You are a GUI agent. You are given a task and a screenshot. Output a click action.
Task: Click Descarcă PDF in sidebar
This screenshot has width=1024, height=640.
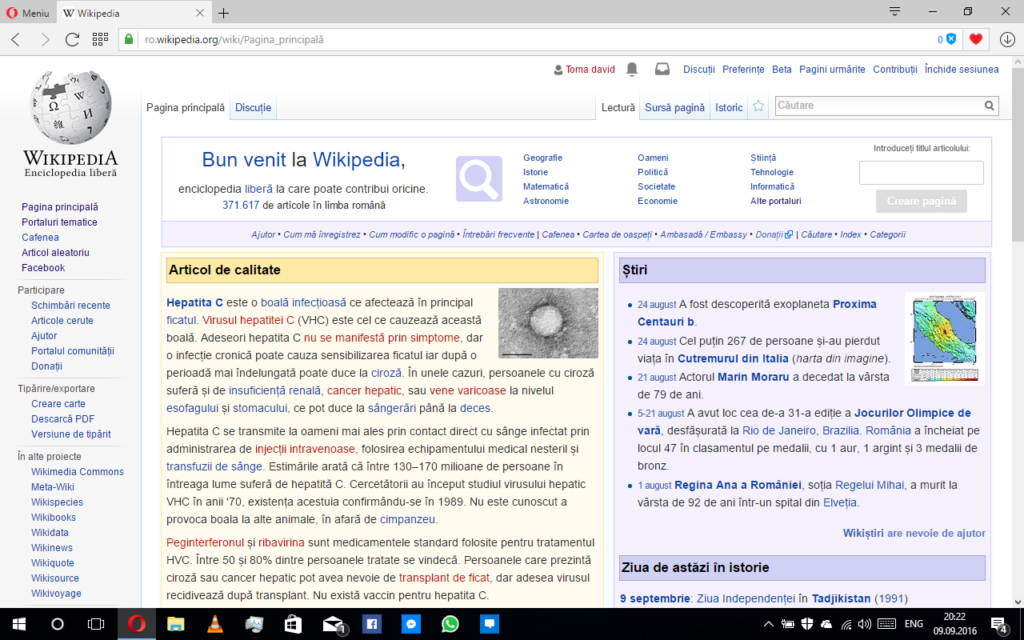(63, 419)
